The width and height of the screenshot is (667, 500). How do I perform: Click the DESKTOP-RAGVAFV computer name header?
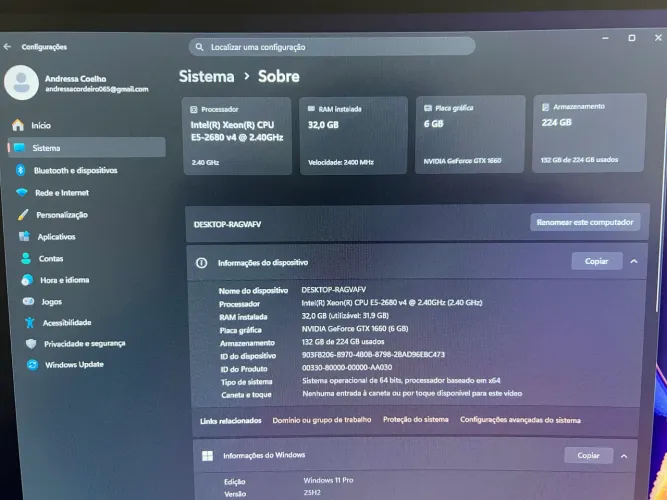point(228,224)
